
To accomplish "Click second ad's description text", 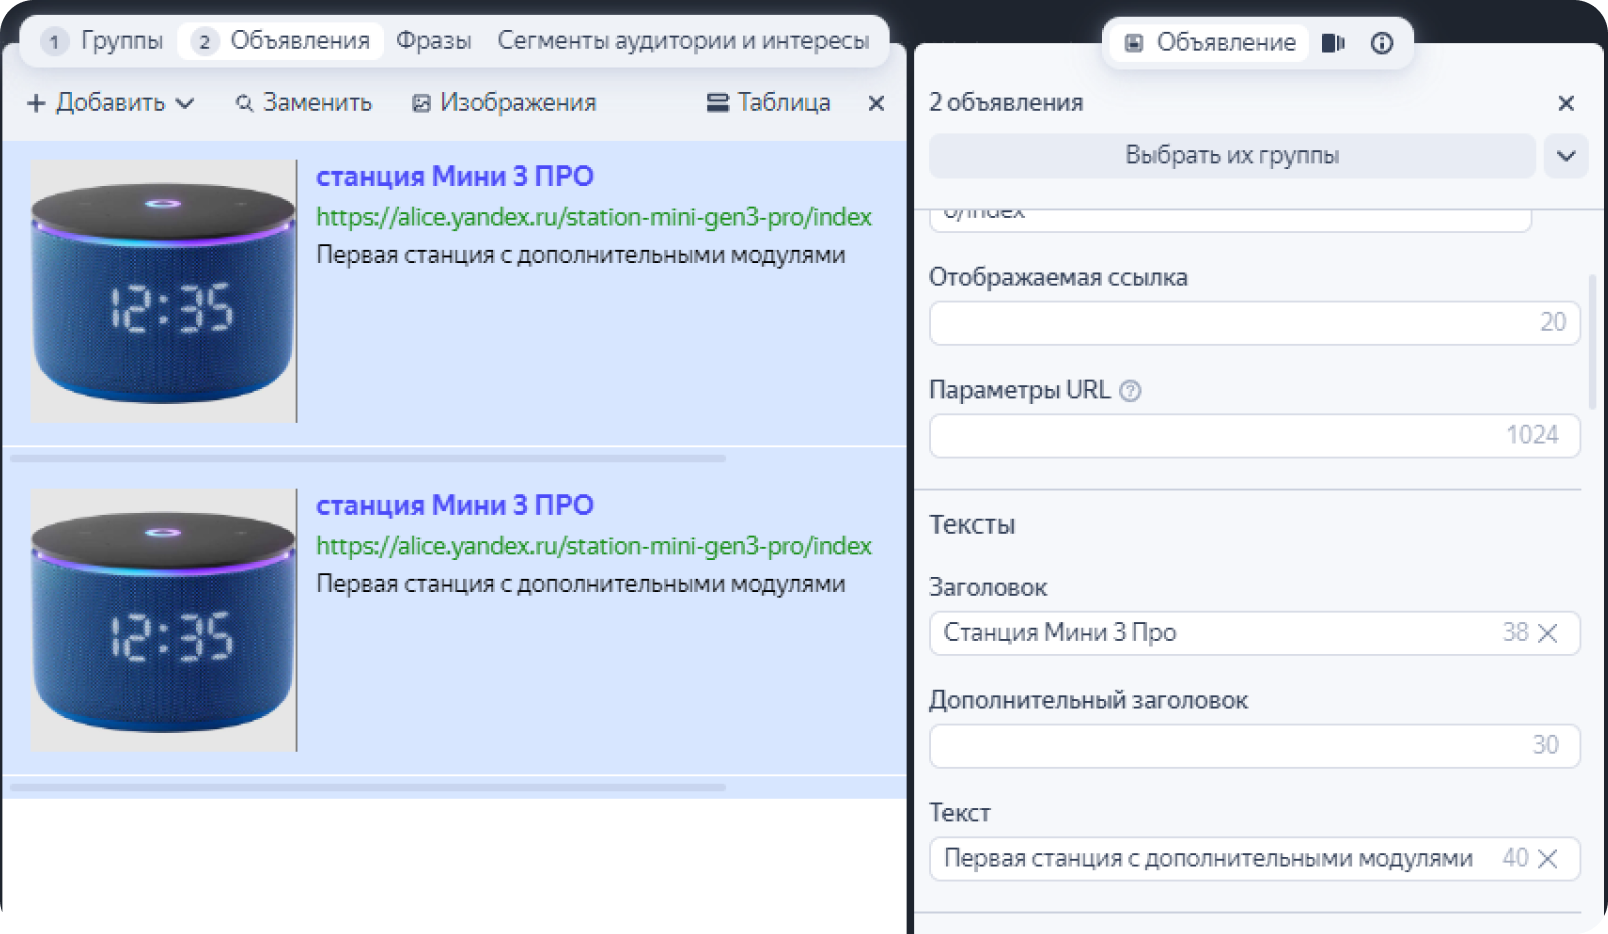I will pyautogui.click(x=581, y=584).
